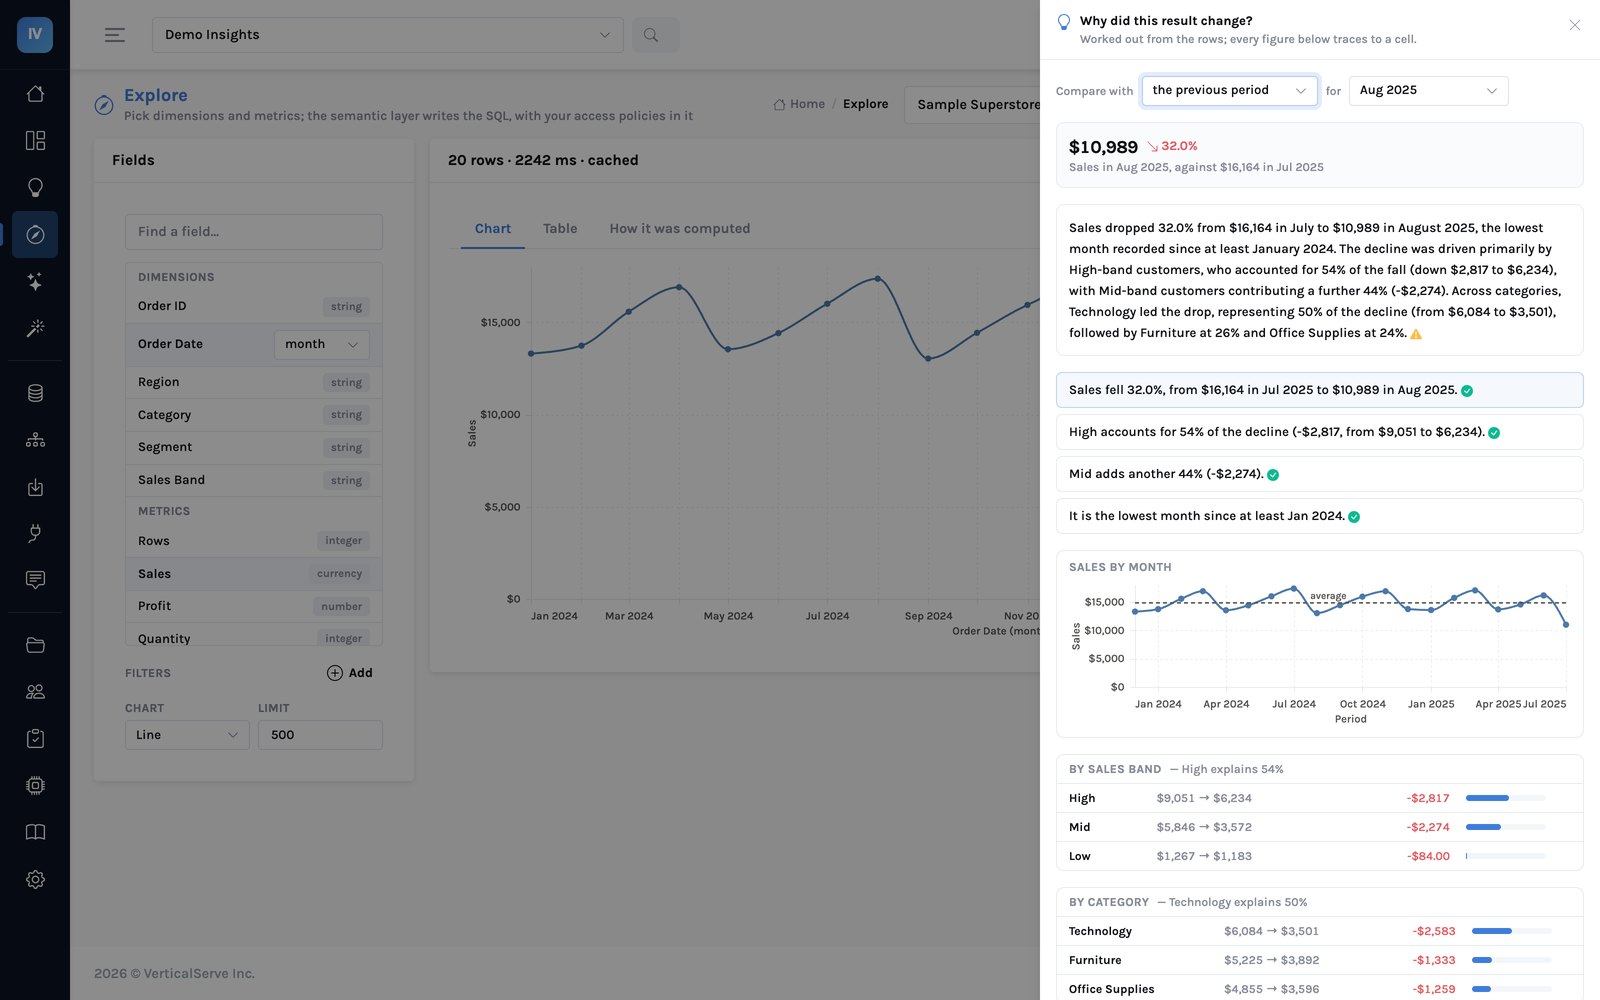
Task: Open the Home icon in sidebar
Action: click(35, 94)
